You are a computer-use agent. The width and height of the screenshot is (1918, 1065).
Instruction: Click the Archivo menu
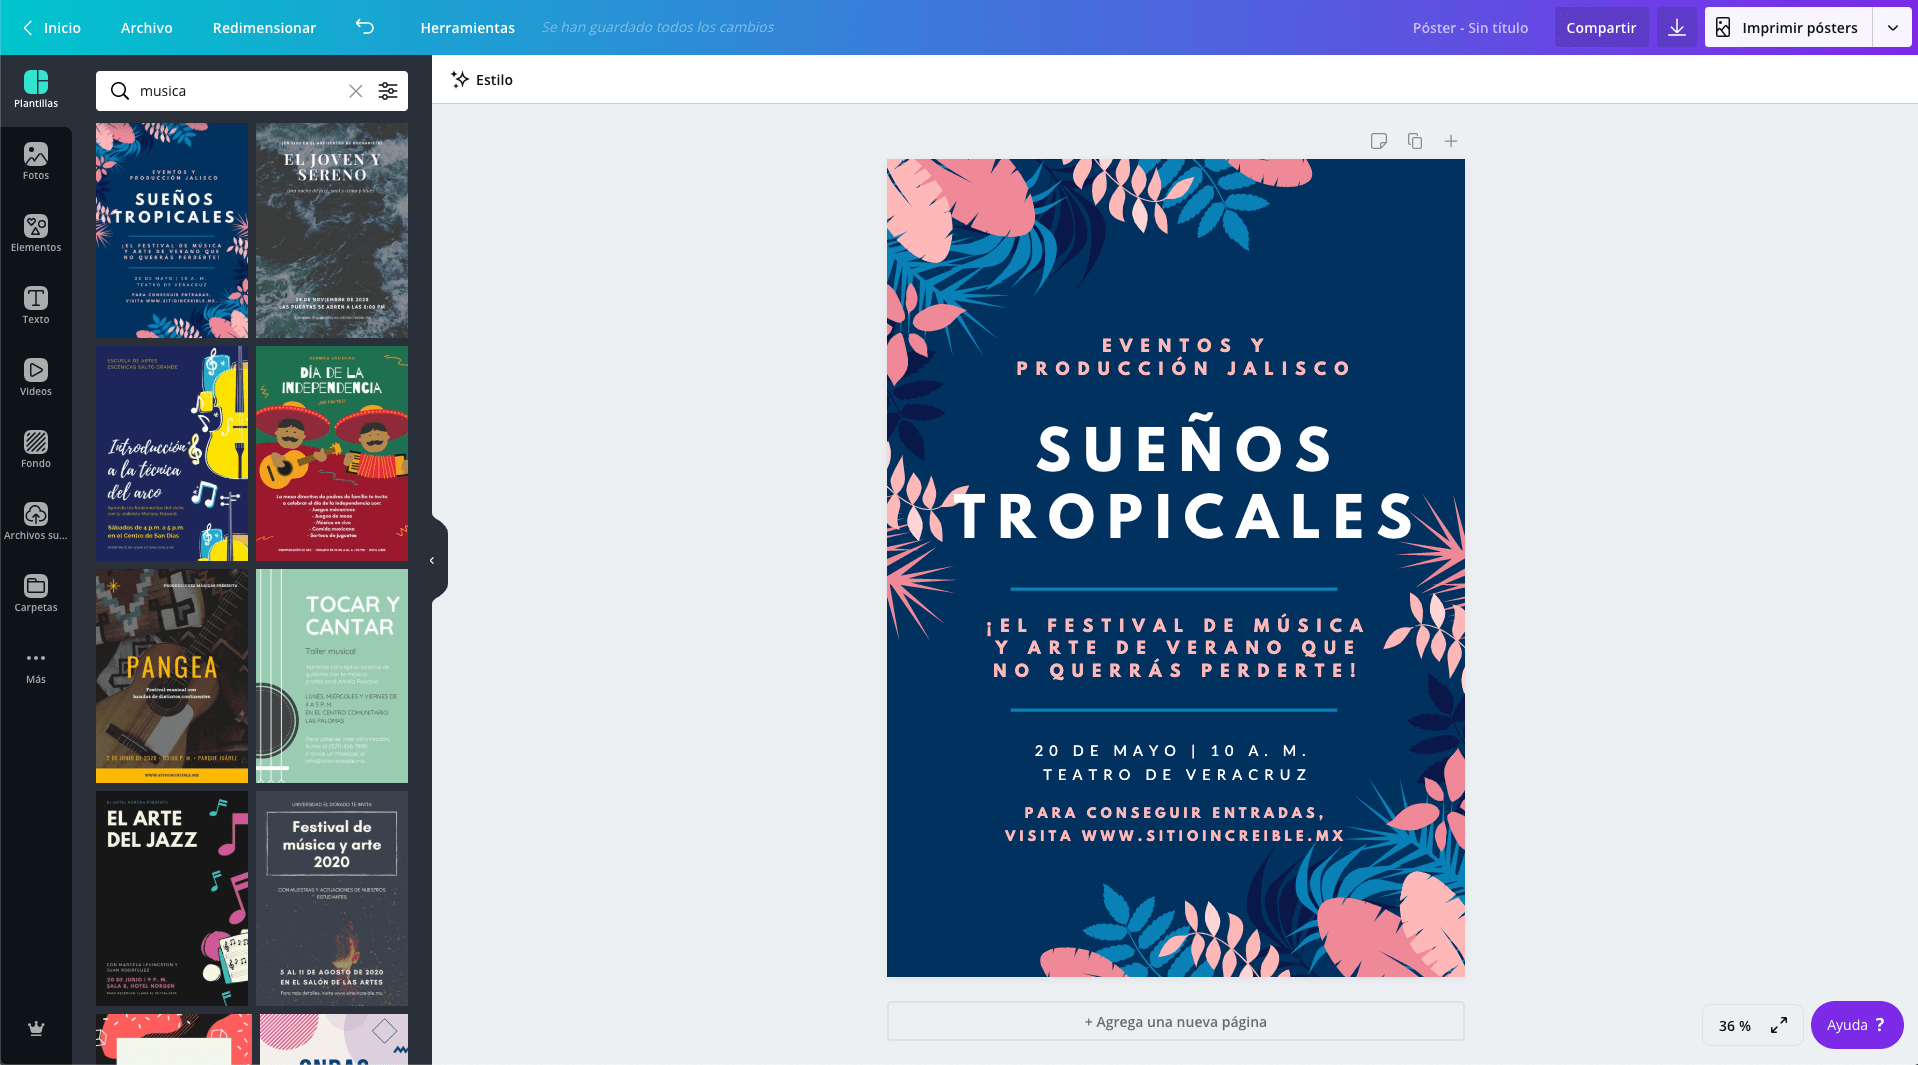[146, 27]
